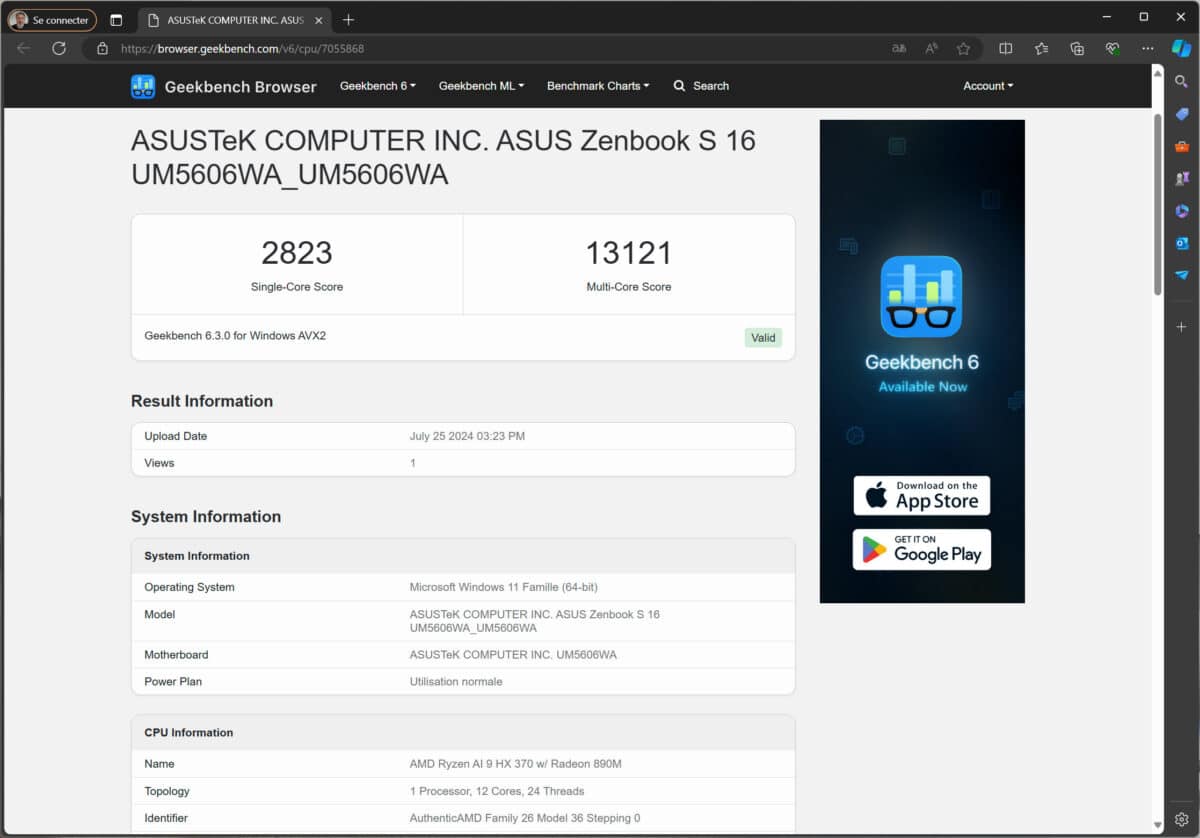
Task: Open the Copilot icon in Edge
Action: click(x=1181, y=48)
